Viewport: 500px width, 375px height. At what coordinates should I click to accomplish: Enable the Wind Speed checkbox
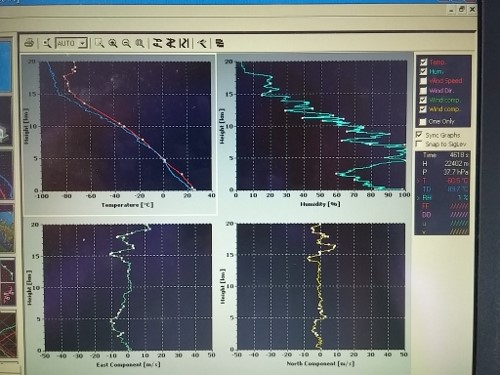[x=423, y=81]
